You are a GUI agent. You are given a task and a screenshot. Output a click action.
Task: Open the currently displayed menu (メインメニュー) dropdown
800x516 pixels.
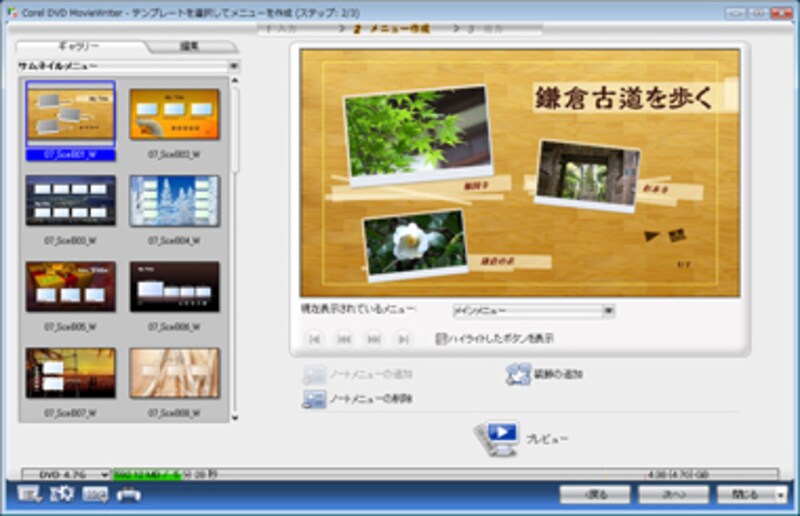[608, 311]
